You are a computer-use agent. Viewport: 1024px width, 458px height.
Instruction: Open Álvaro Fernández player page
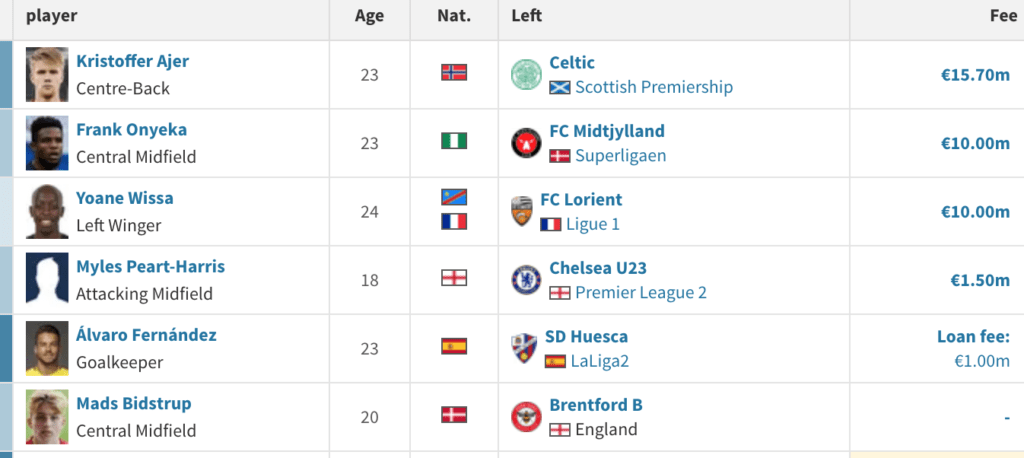(x=146, y=335)
